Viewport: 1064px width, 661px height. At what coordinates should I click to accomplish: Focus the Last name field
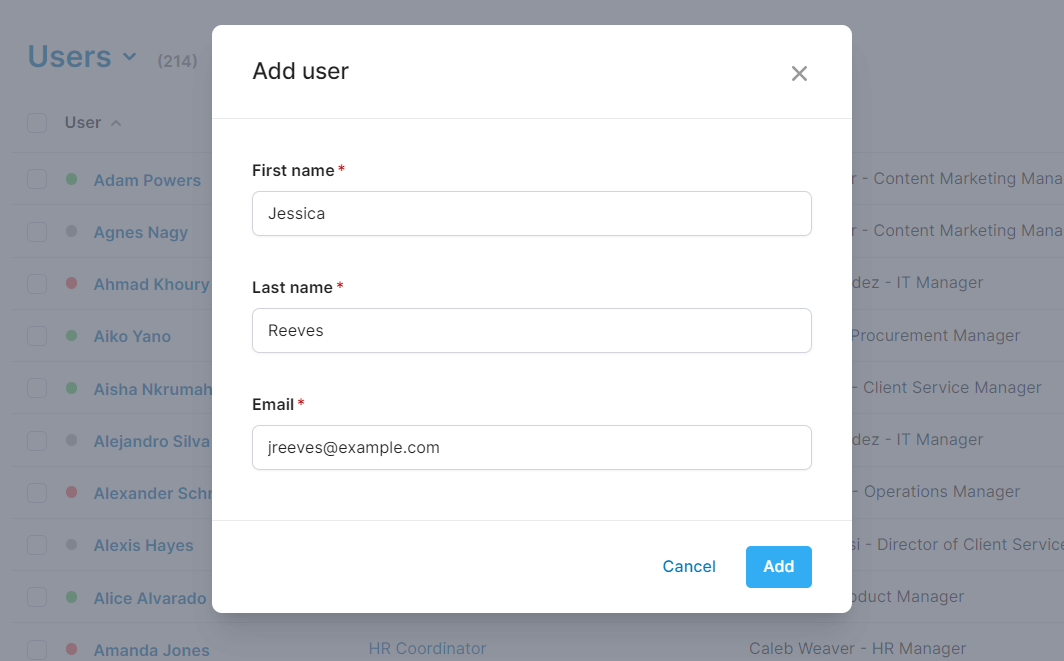531,331
